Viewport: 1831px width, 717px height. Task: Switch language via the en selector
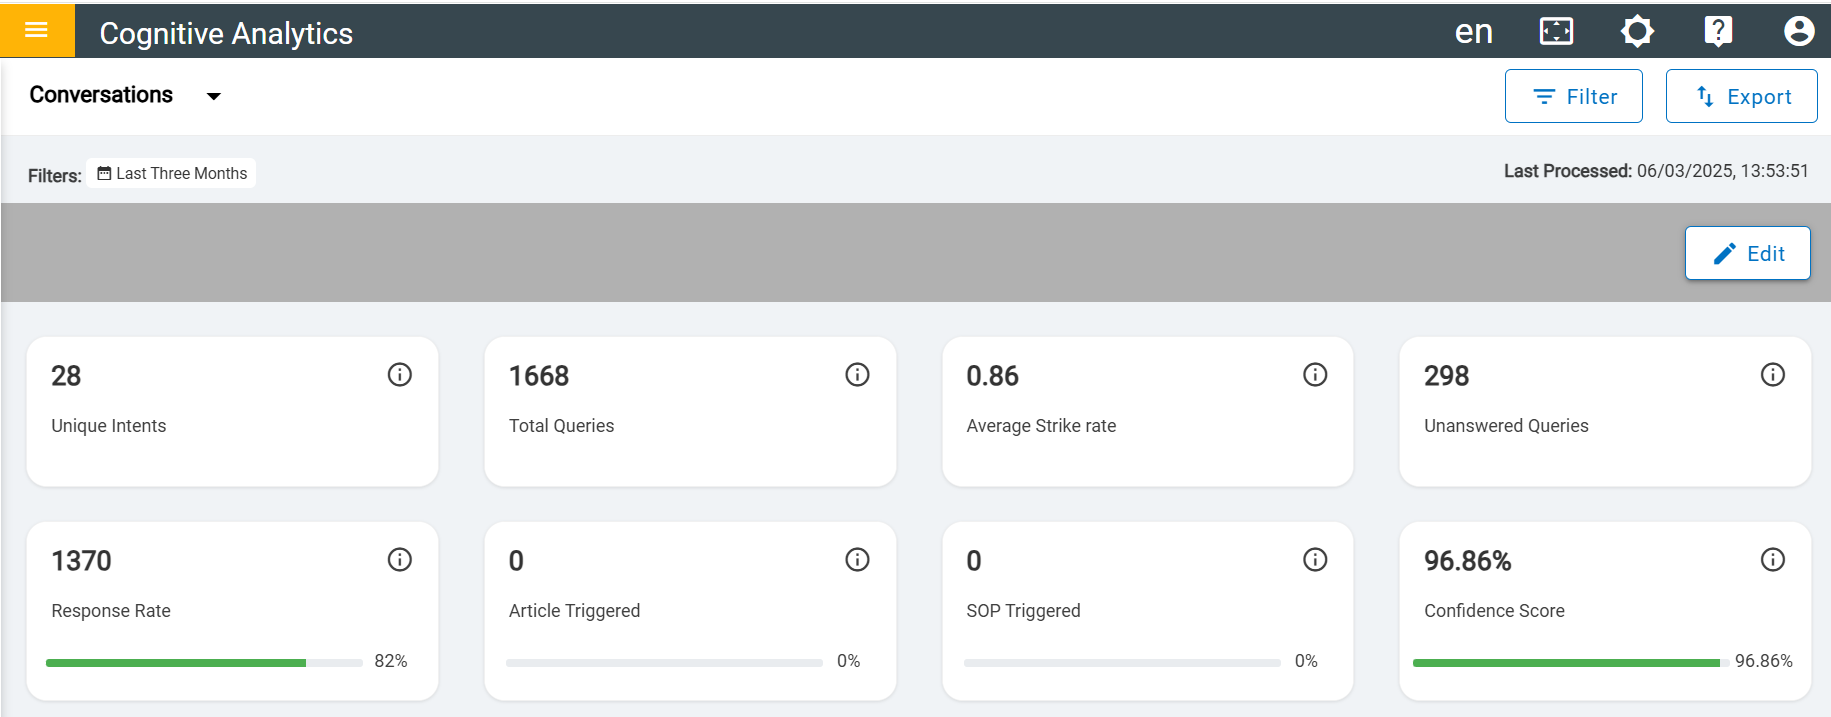pyautogui.click(x=1473, y=32)
